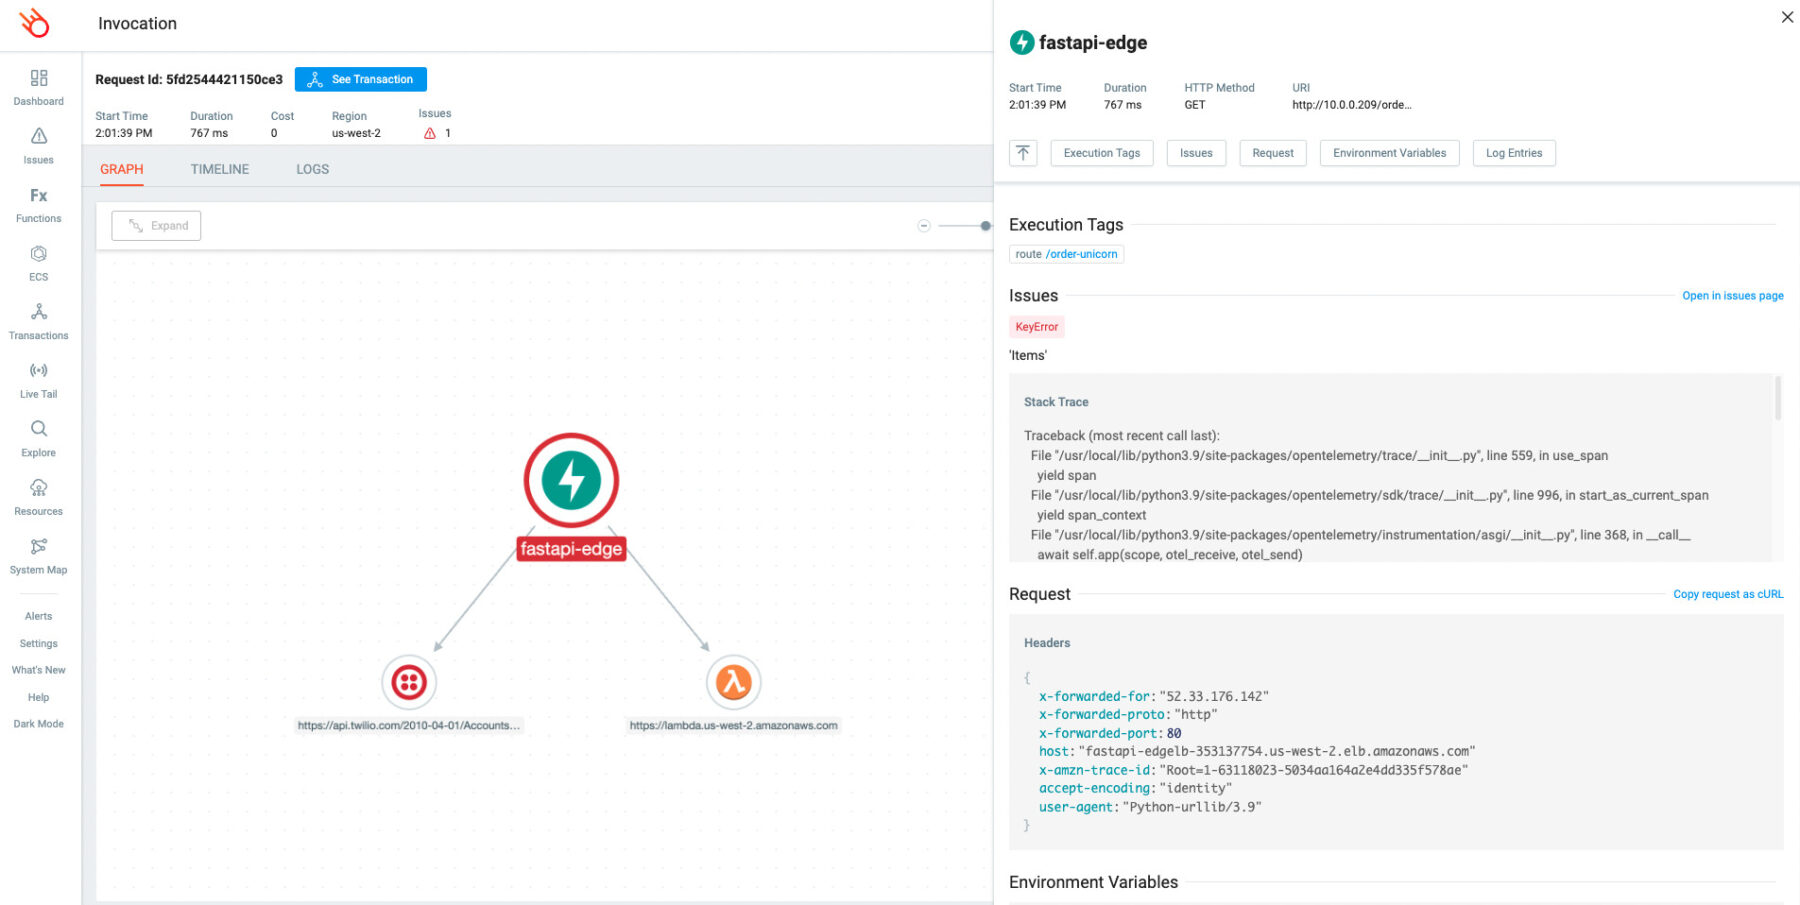Open the Explore panel
The height and width of the screenshot is (905, 1800).
(x=38, y=438)
